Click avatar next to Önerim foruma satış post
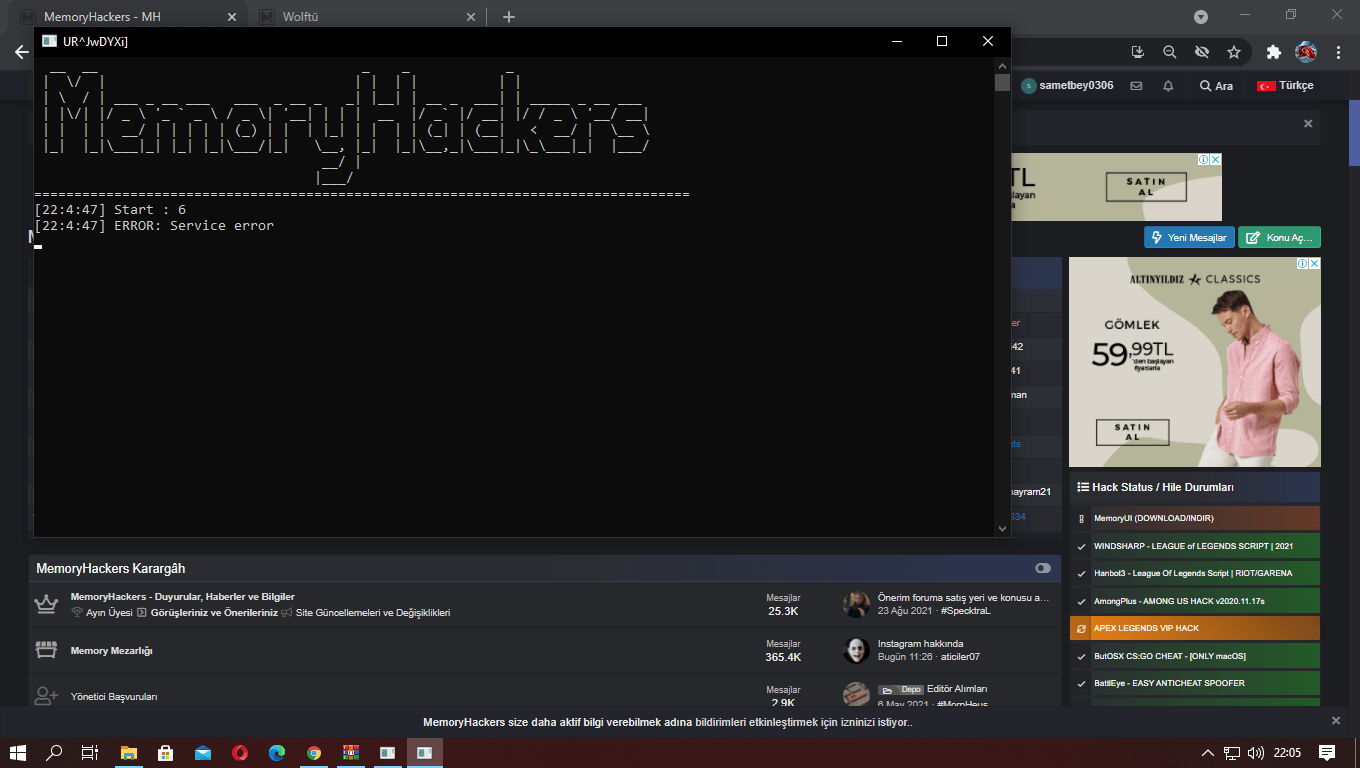1360x768 pixels. 856,604
